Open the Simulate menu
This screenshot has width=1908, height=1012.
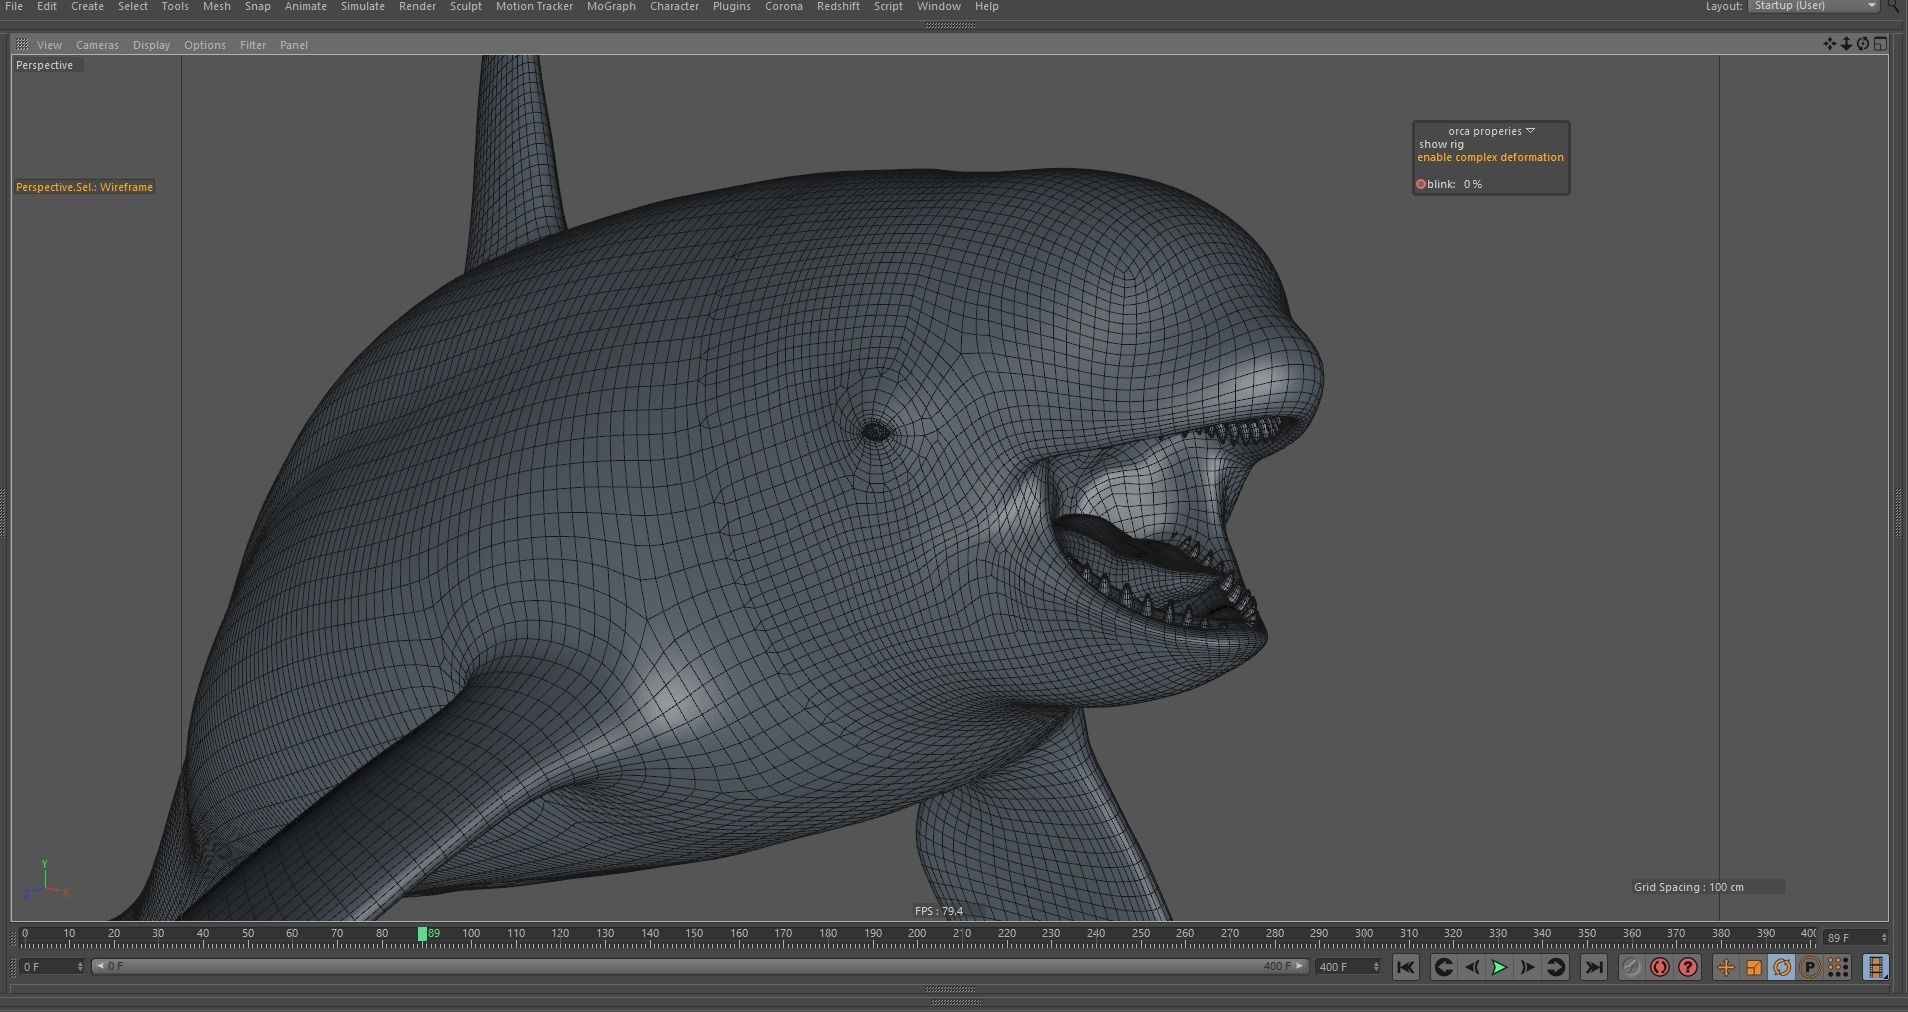(x=363, y=6)
